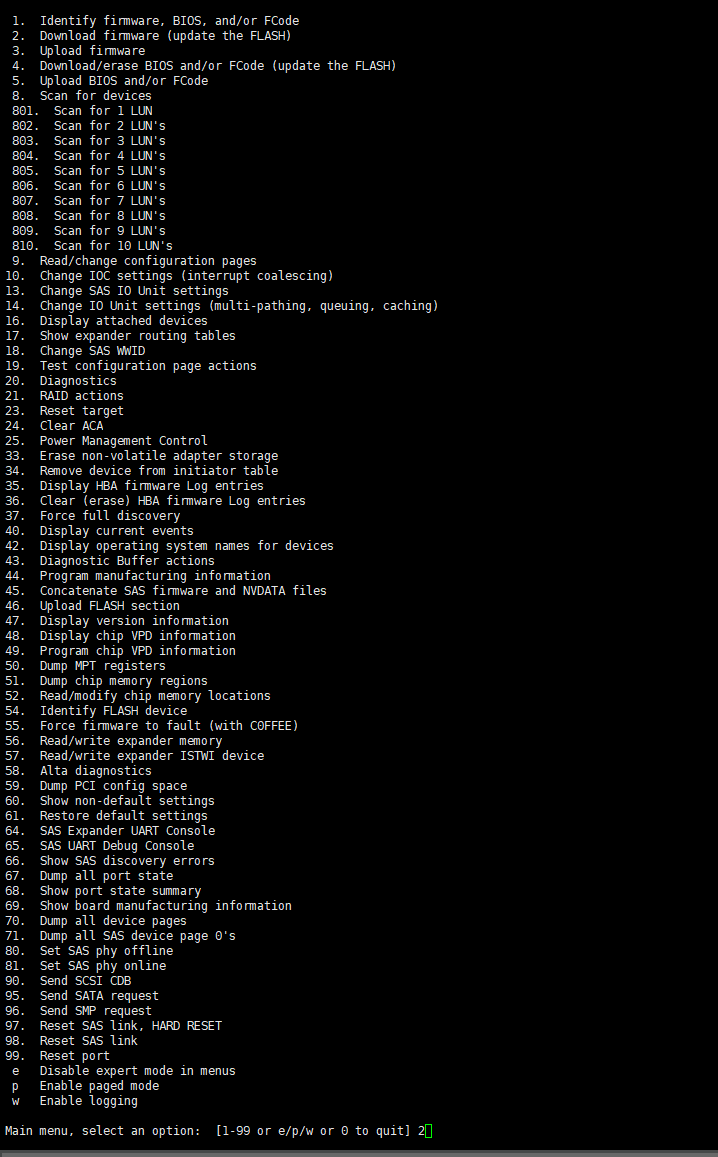Click the "Enable paged mode" option line
Image resolution: width=718 pixels, height=1157 pixels.
[99, 1086]
